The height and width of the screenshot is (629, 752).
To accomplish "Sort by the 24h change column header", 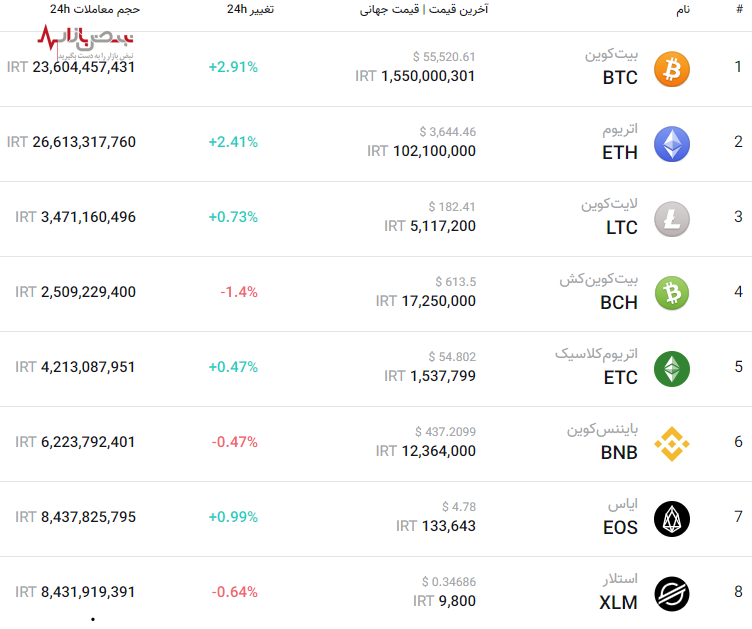I will (x=250, y=9).
